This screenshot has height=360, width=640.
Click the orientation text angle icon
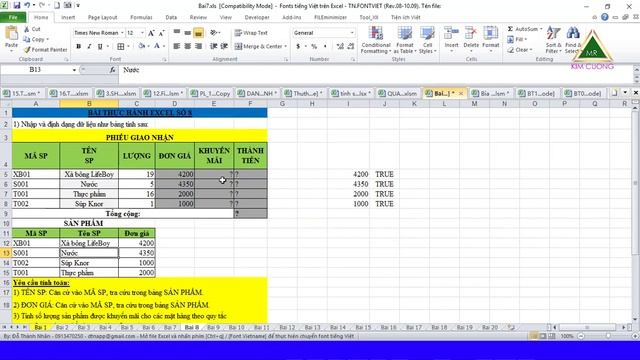coord(213,33)
